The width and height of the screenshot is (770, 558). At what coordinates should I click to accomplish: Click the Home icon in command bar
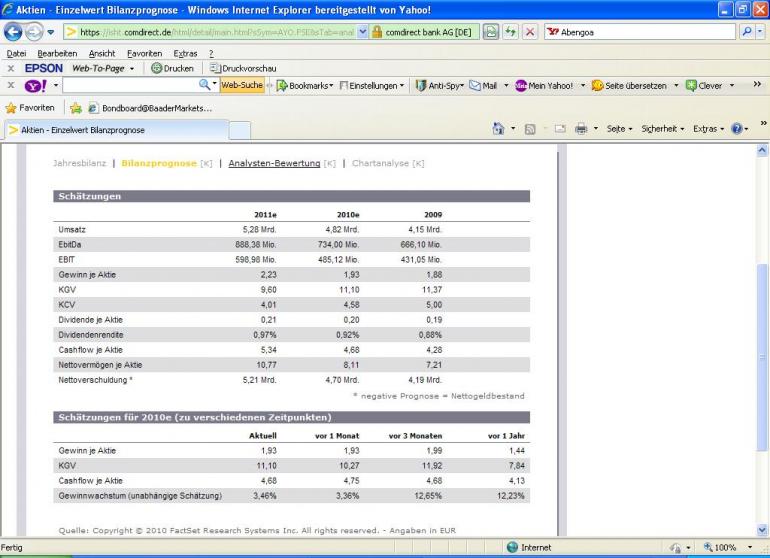tap(498, 129)
